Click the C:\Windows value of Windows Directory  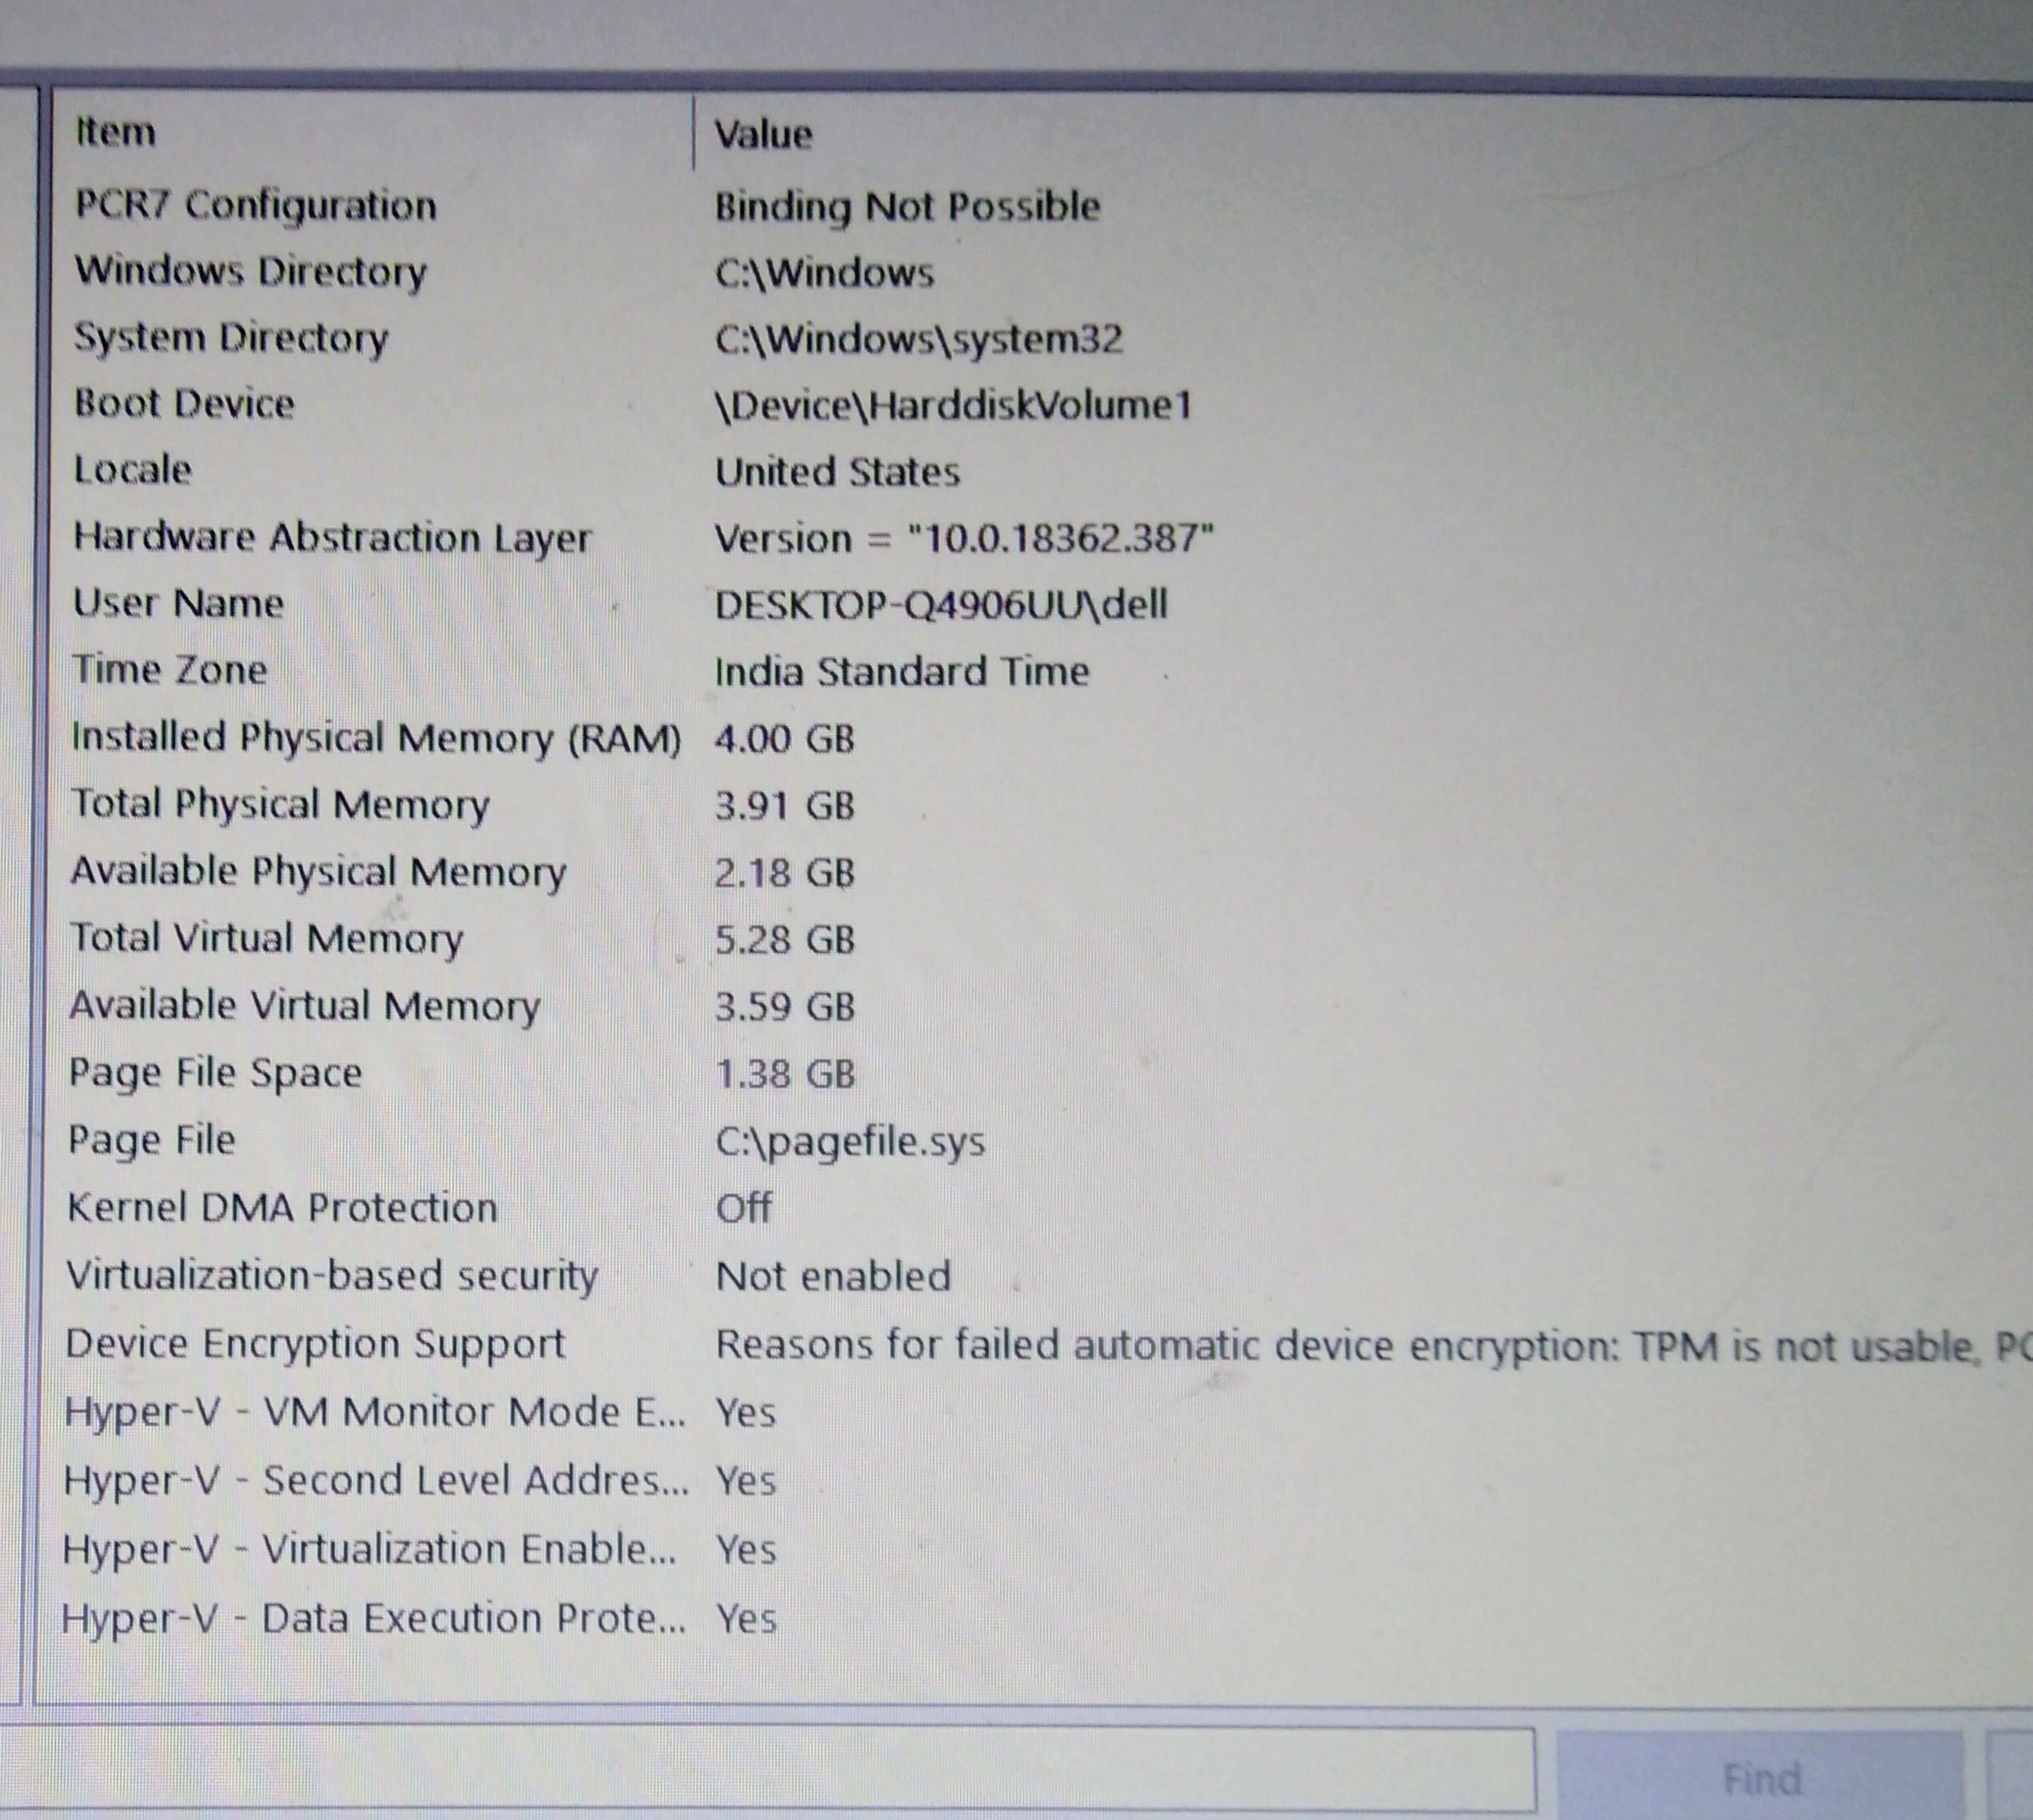pyautogui.click(x=824, y=273)
